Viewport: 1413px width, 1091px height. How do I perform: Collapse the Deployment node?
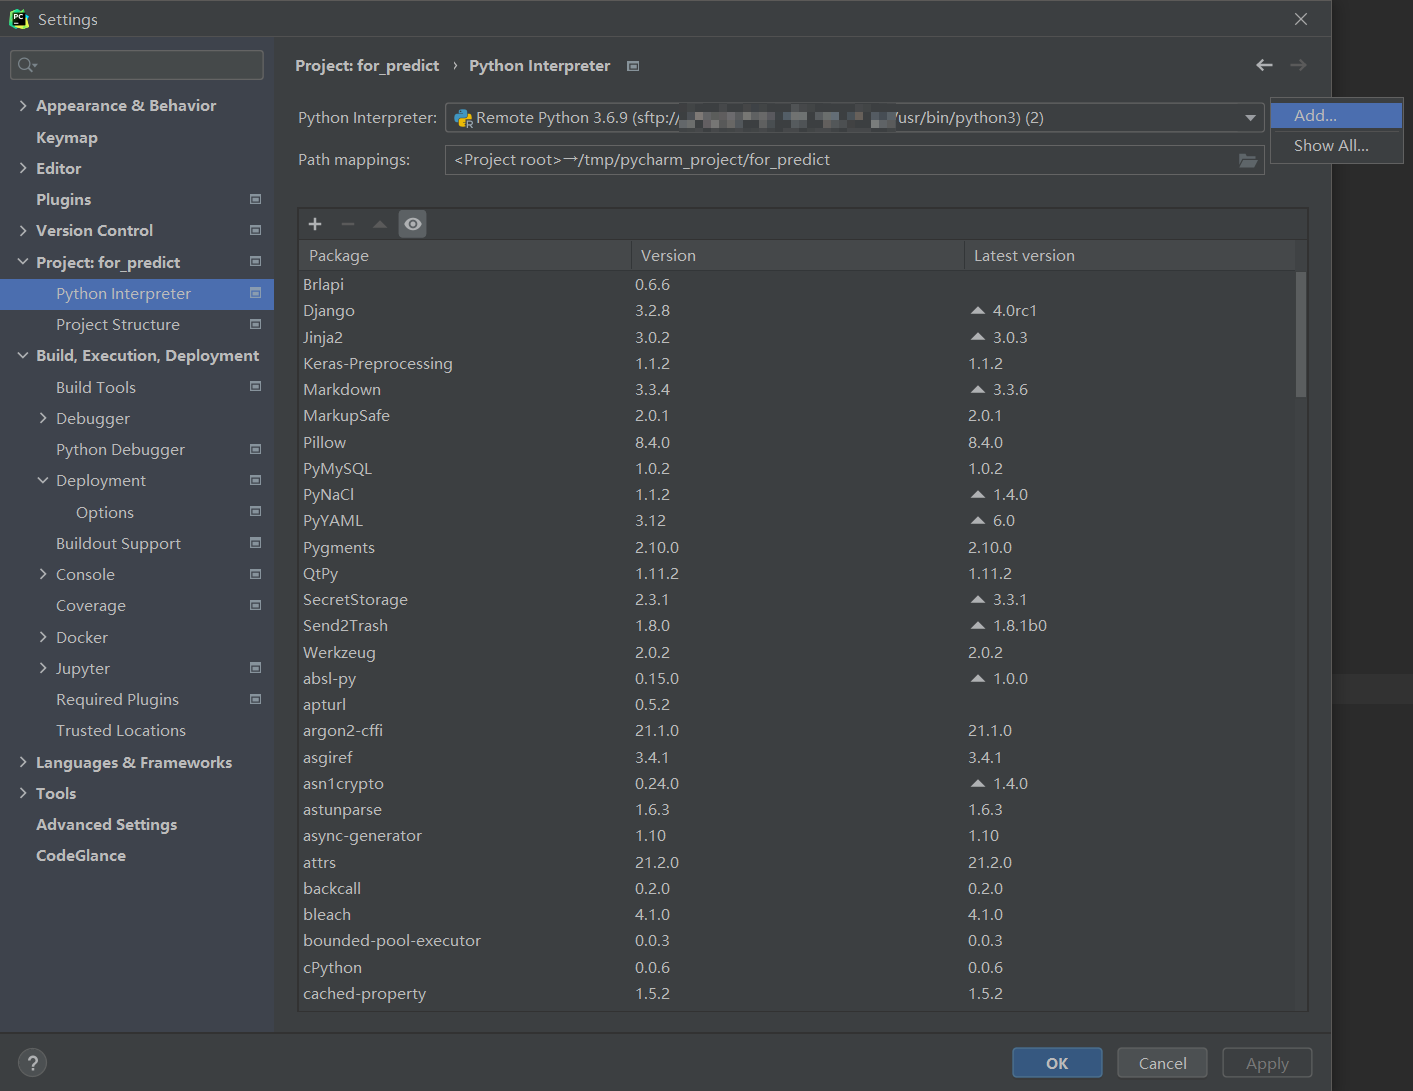click(x=43, y=480)
